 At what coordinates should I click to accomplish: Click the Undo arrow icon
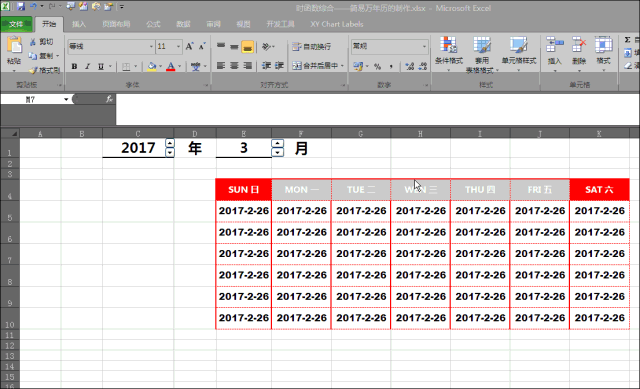pos(33,7)
